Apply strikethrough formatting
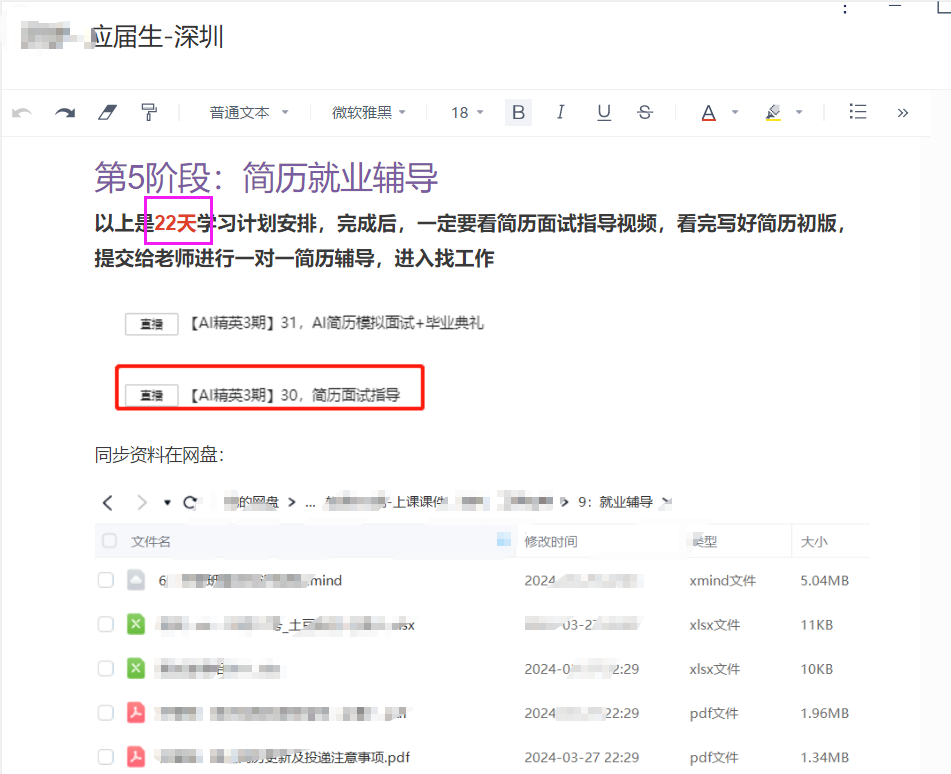The width and height of the screenshot is (951, 774). (x=645, y=112)
